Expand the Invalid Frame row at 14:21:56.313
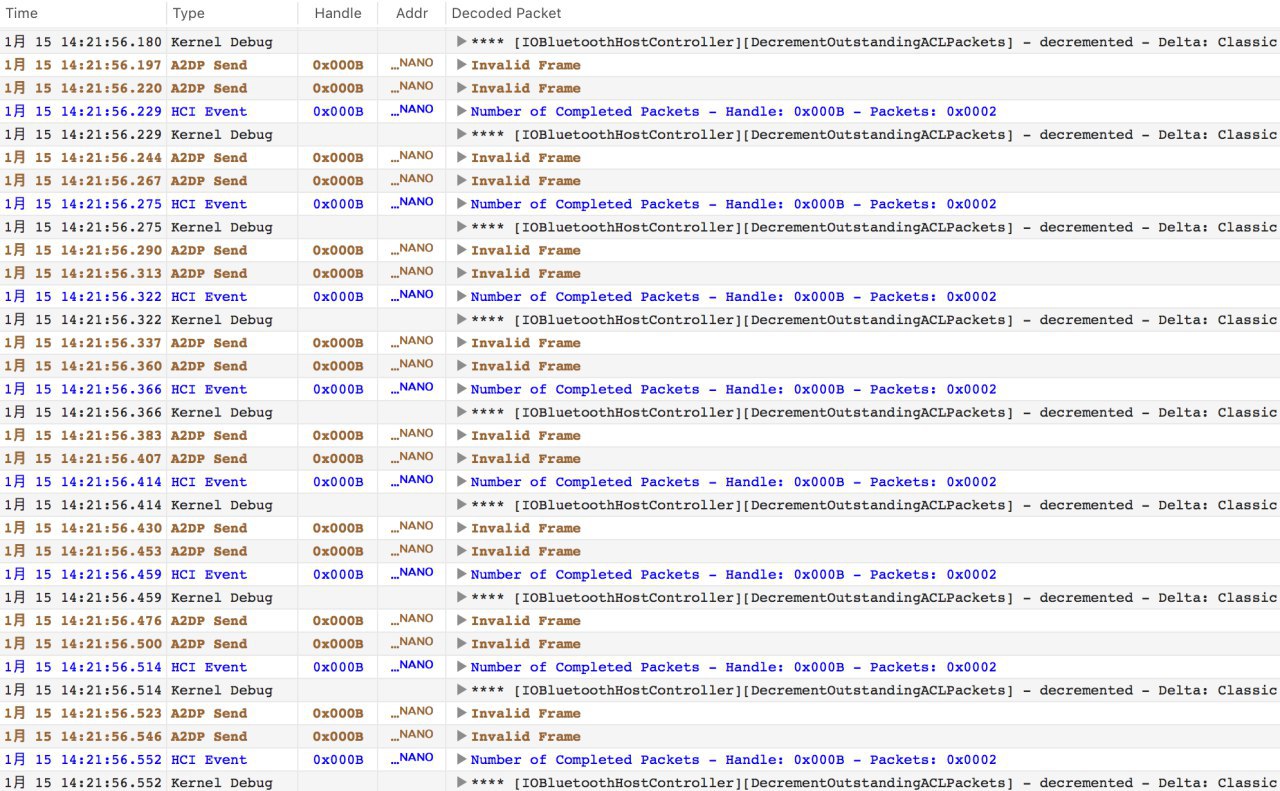1280x791 pixels. tap(461, 273)
